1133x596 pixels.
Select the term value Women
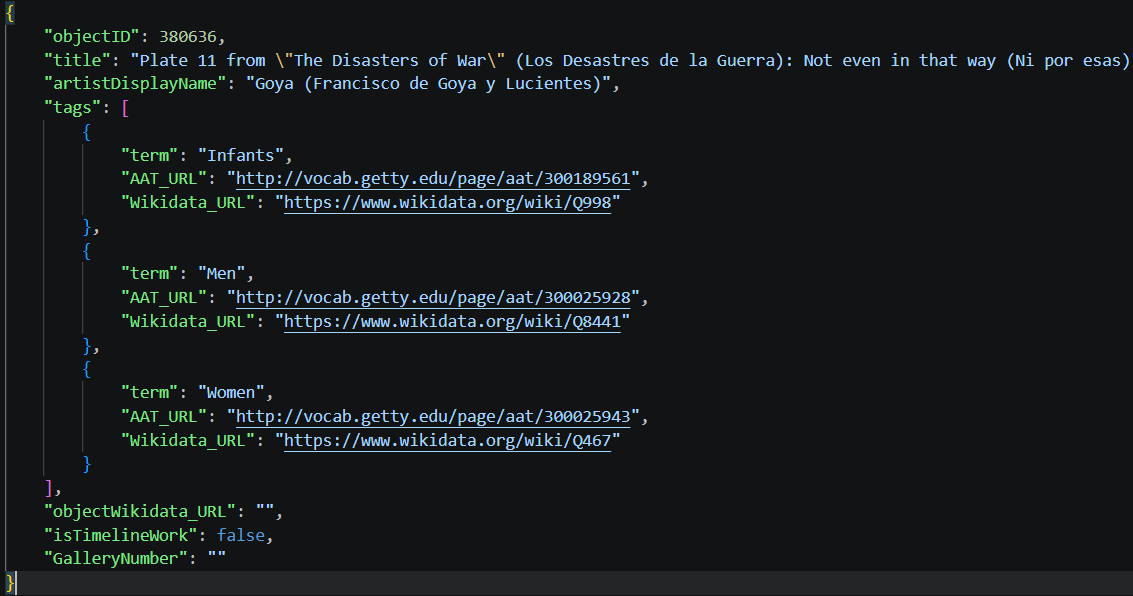[232, 392]
